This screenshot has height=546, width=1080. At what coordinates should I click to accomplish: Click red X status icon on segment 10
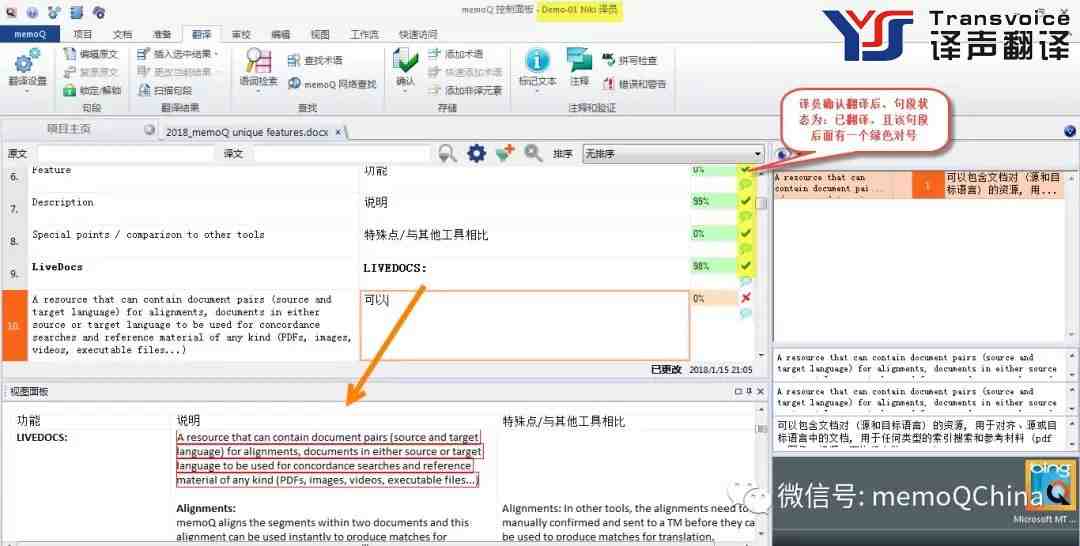click(x=745, y=297)
